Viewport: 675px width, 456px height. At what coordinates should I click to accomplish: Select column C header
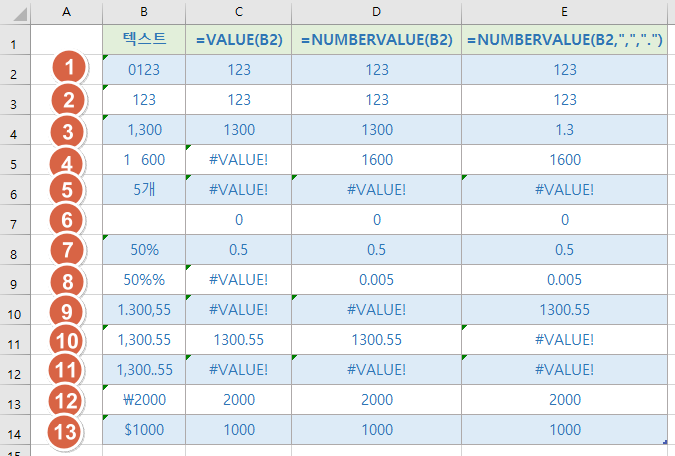point(238,12)
